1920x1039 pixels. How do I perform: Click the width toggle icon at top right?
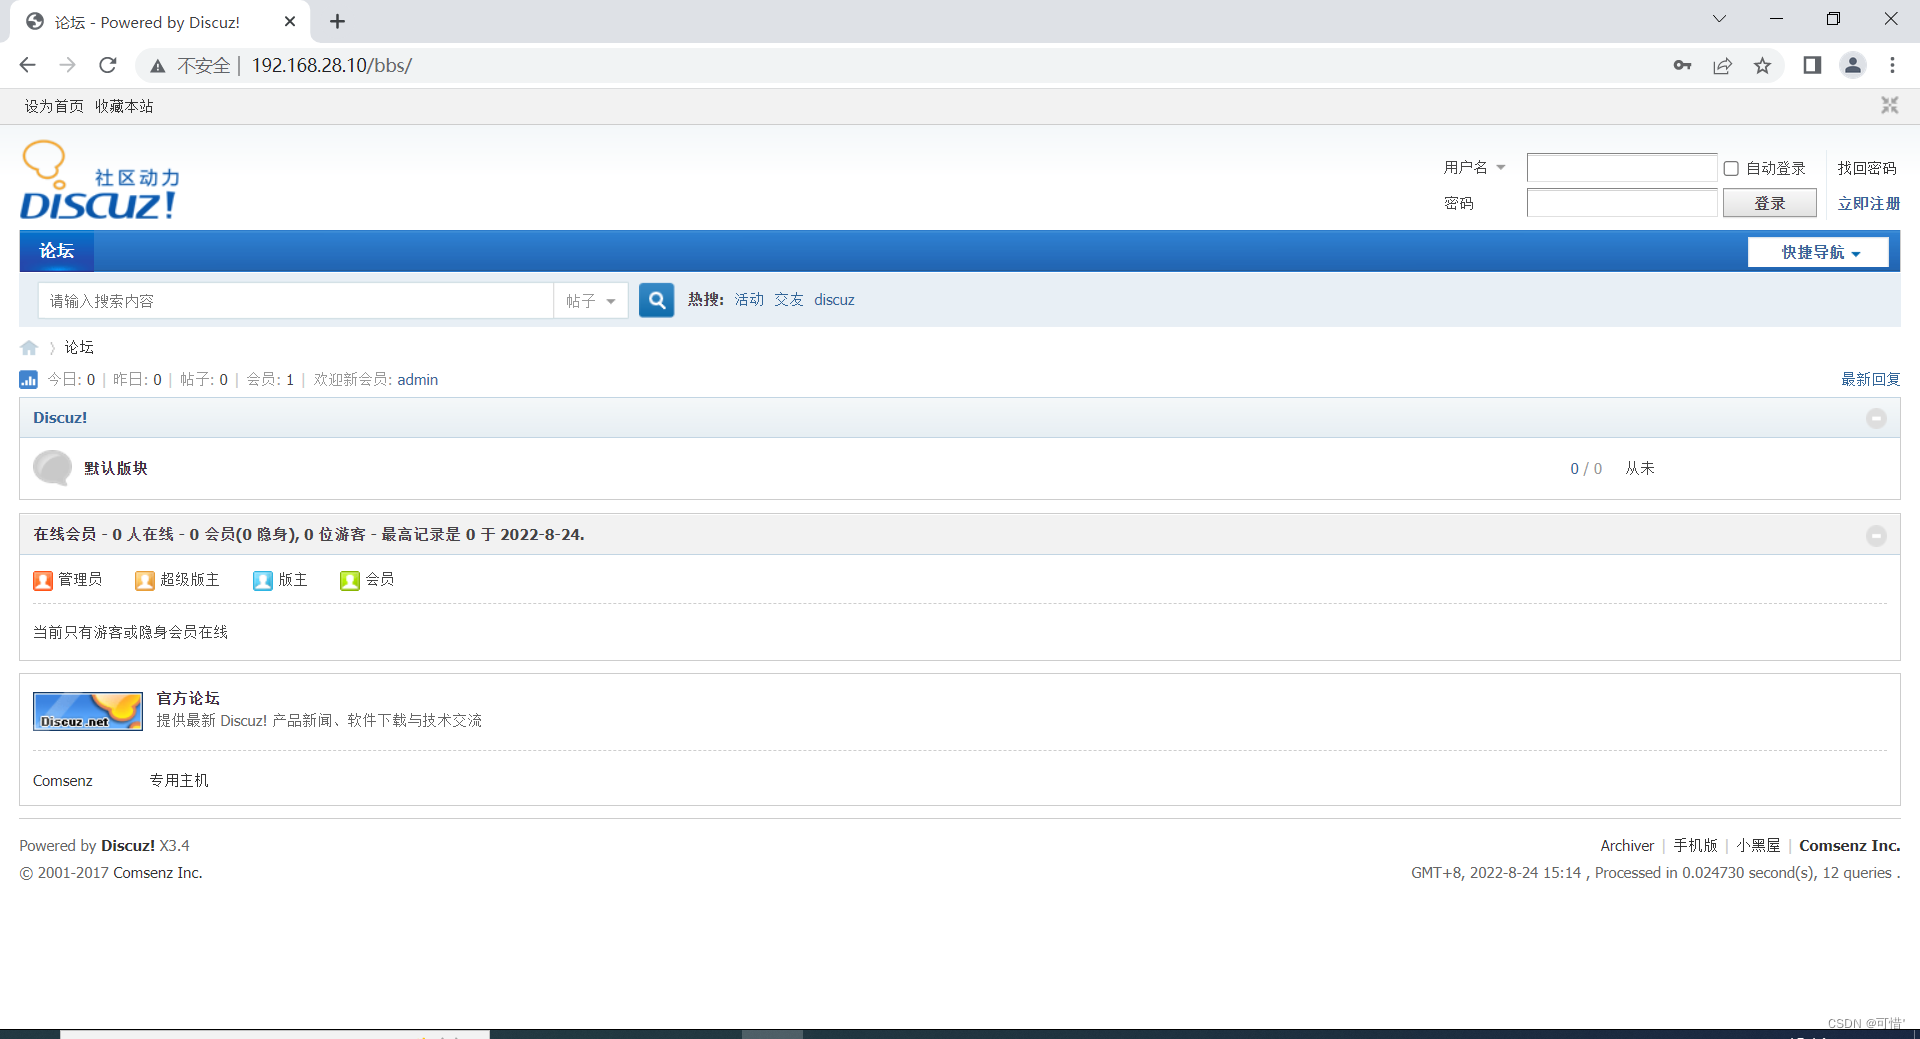click(x=1889, y=105)
